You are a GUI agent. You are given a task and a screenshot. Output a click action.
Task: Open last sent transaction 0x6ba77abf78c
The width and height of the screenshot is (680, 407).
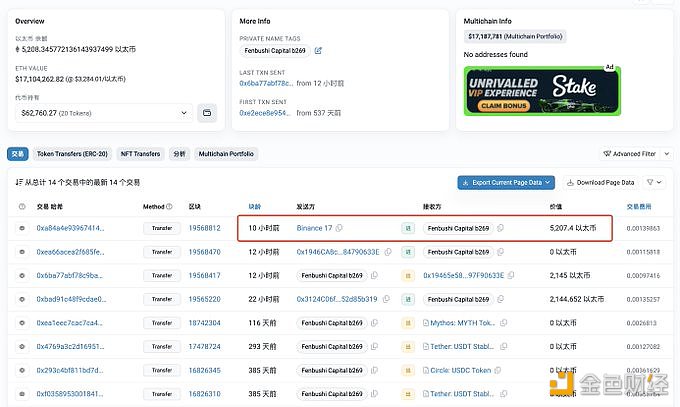pos(266,83)
